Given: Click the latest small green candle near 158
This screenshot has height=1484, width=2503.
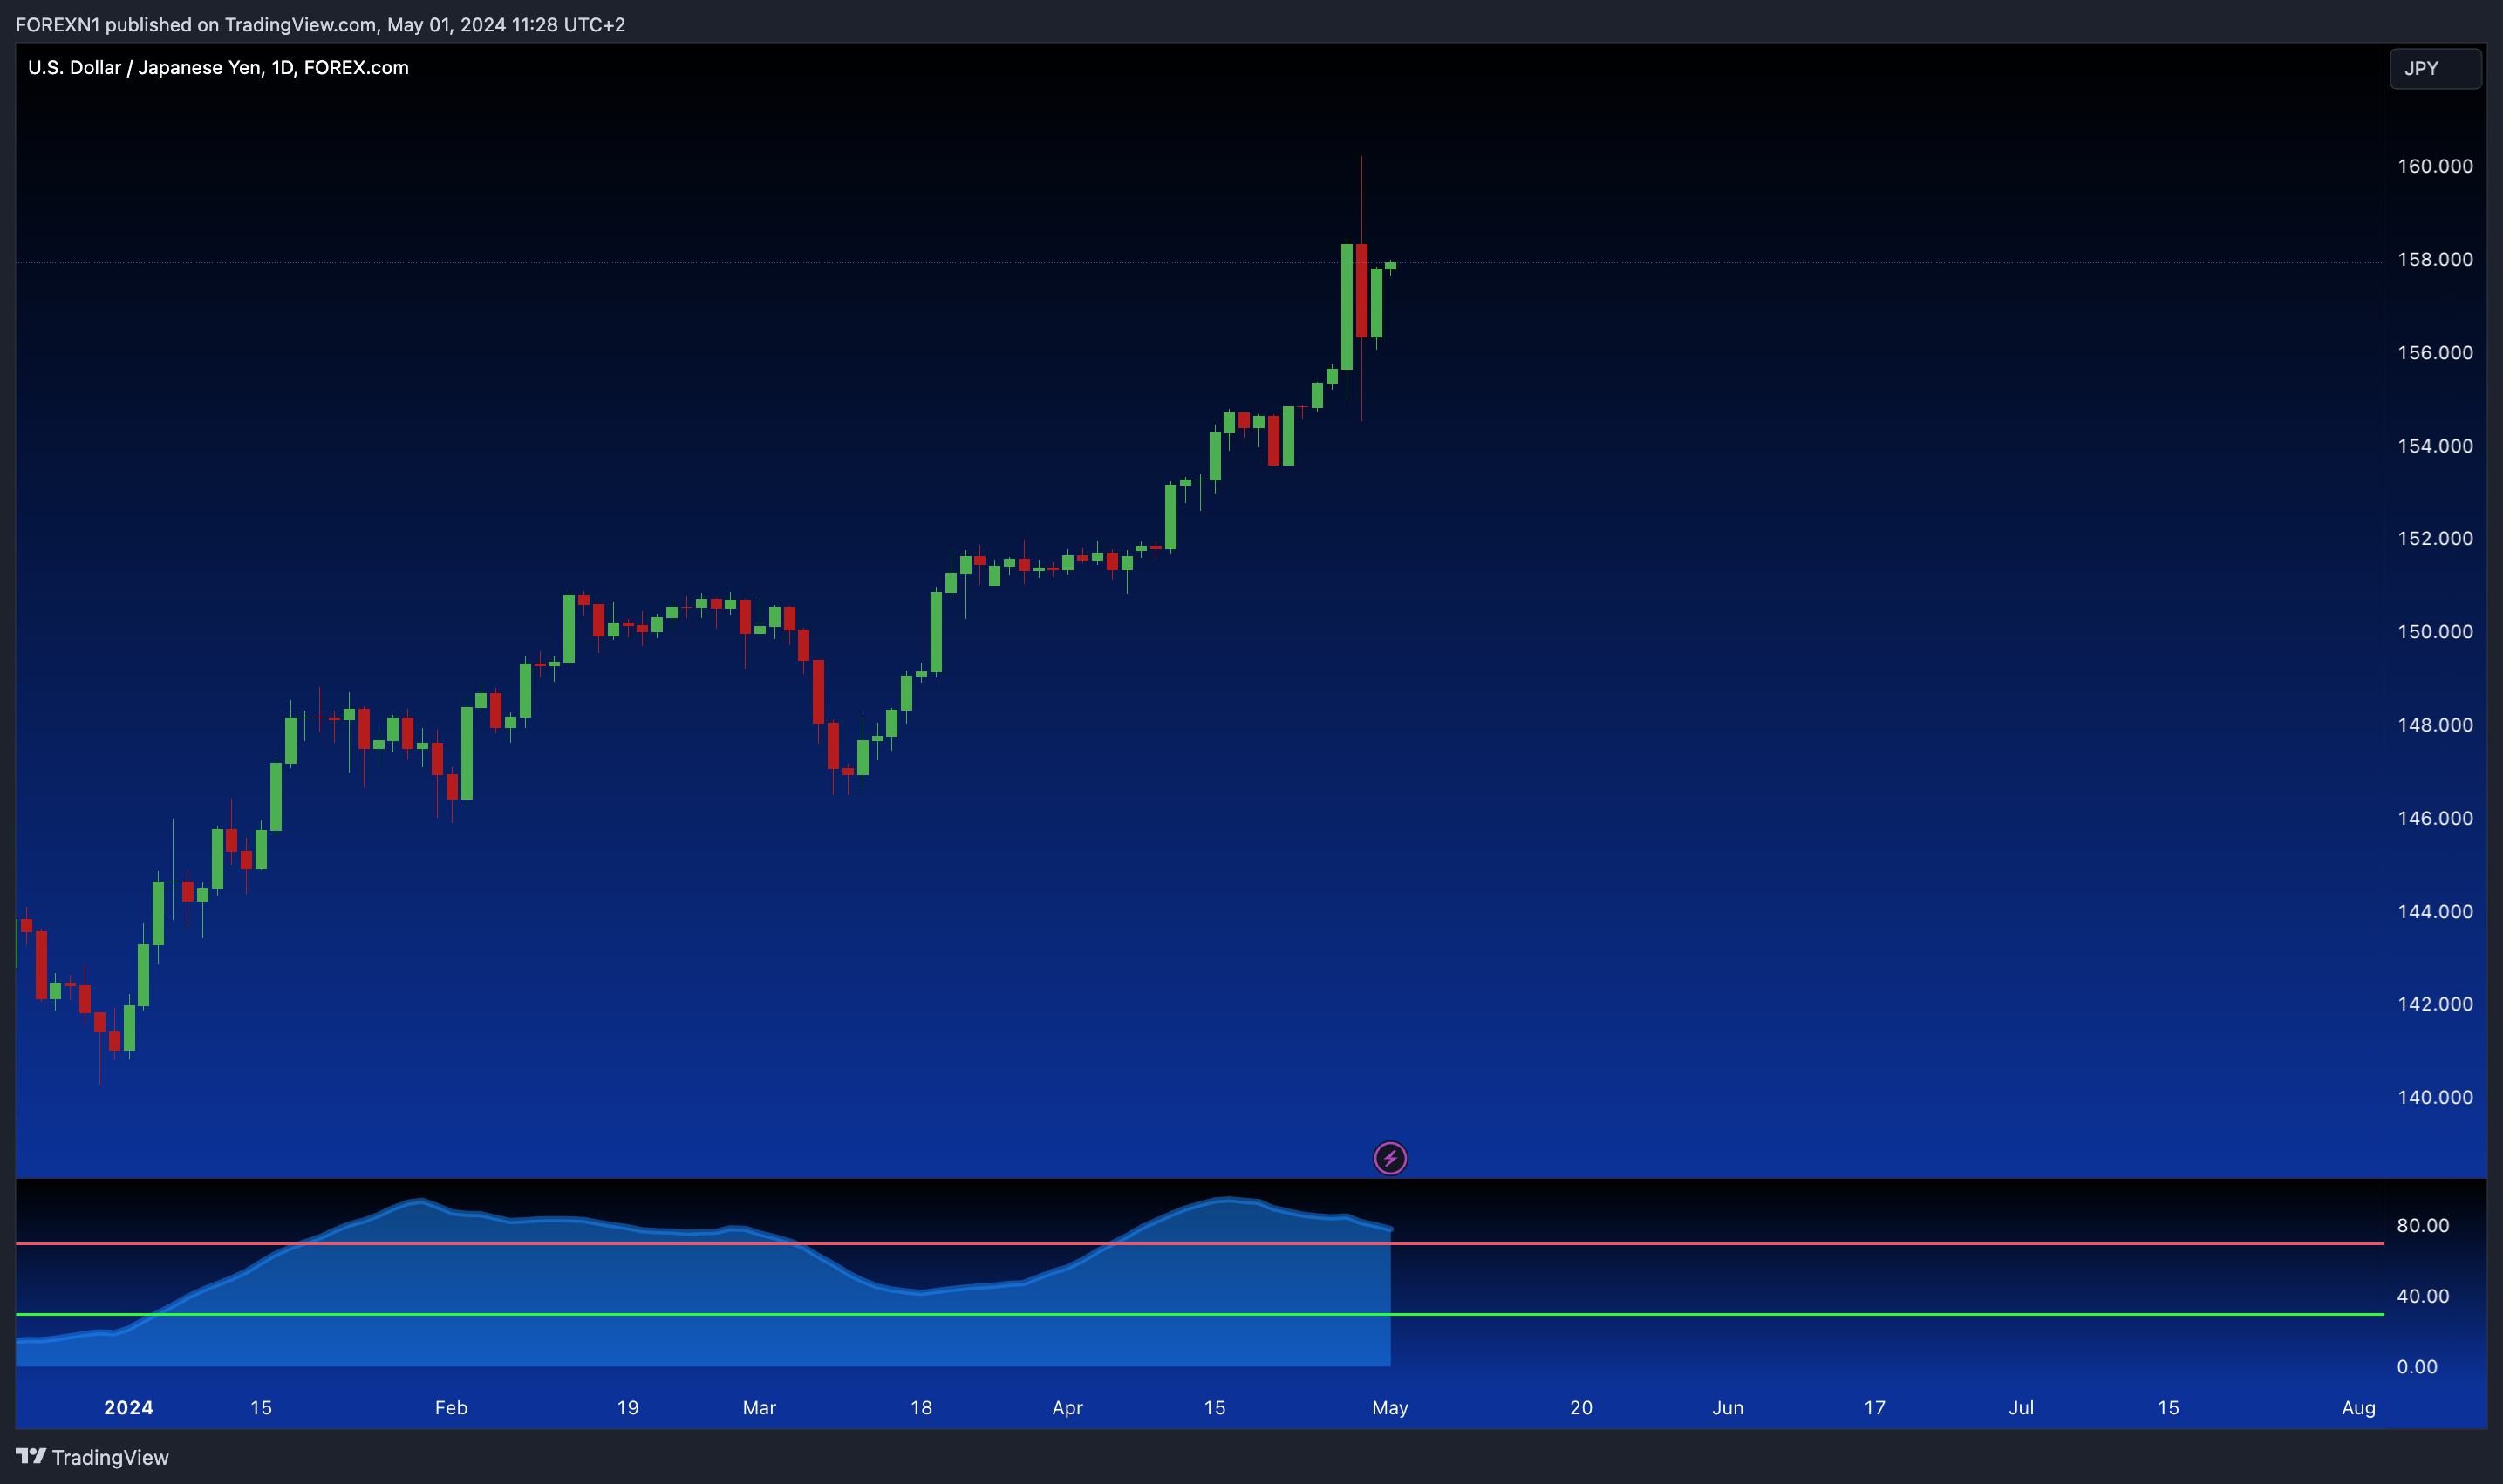Looking at the screenshot, I should 1390,266.
